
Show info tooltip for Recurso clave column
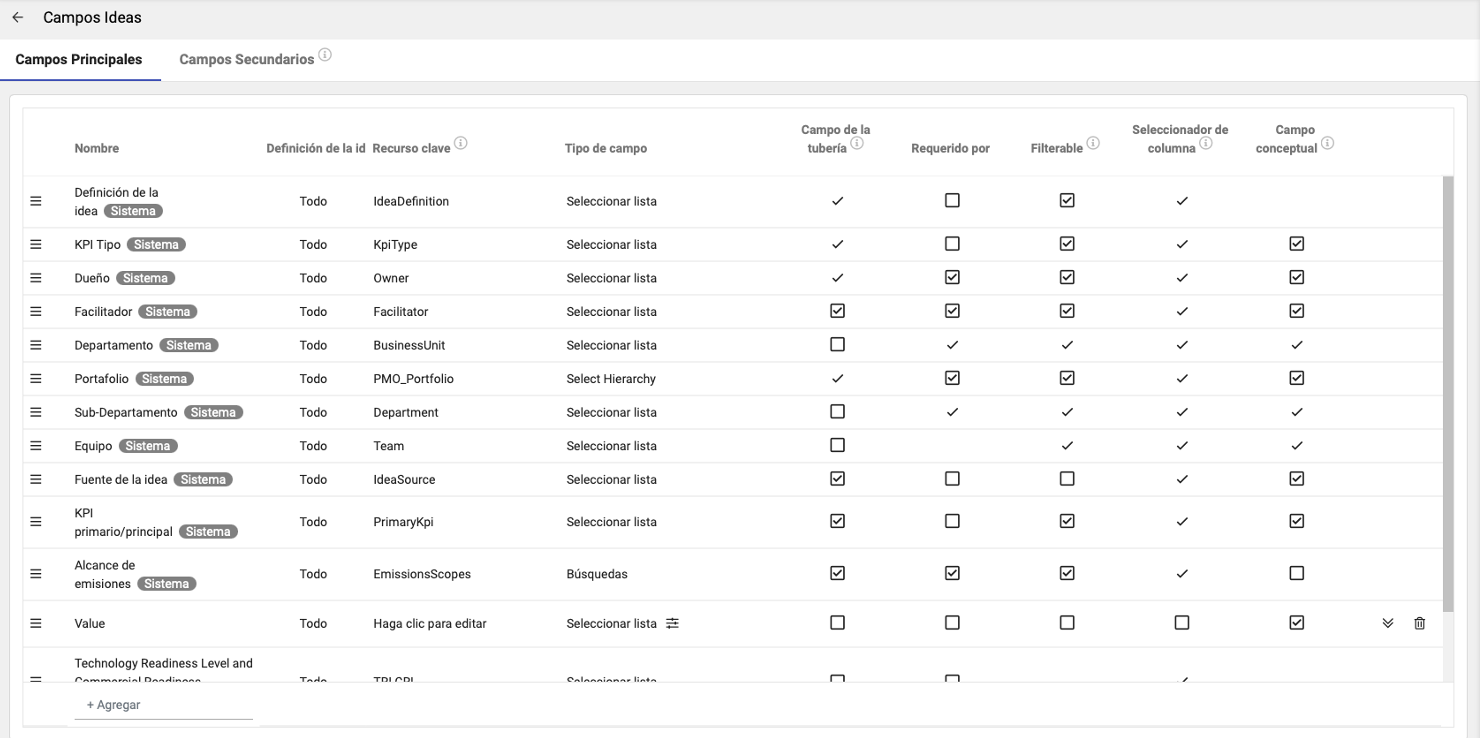click(461, 144)
